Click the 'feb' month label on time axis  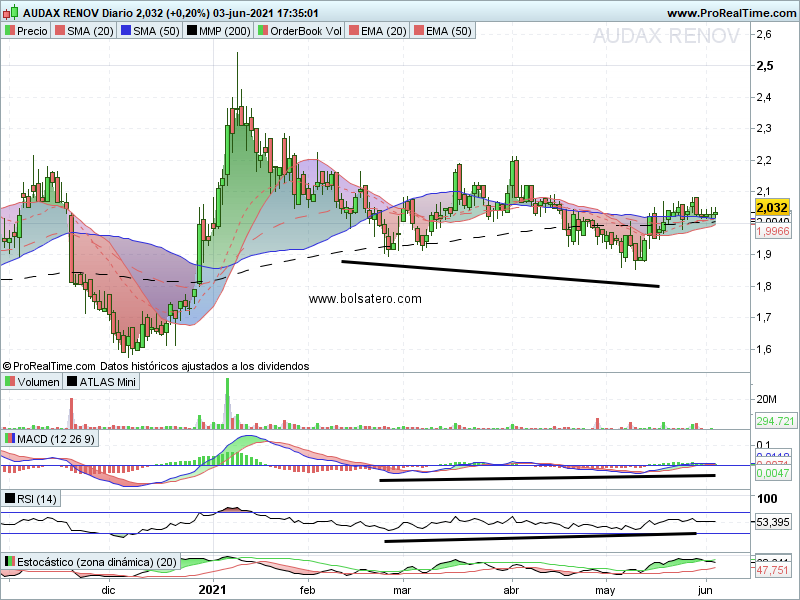(307, 590)
